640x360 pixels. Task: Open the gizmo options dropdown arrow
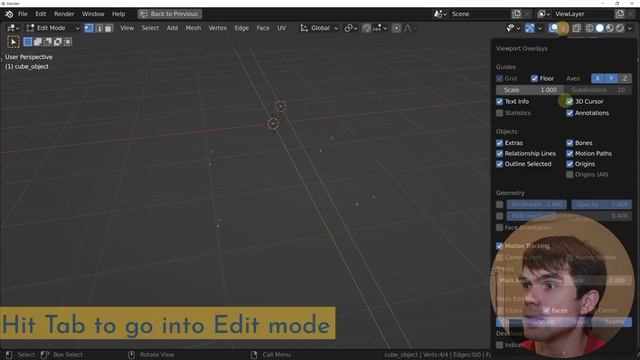540,28
